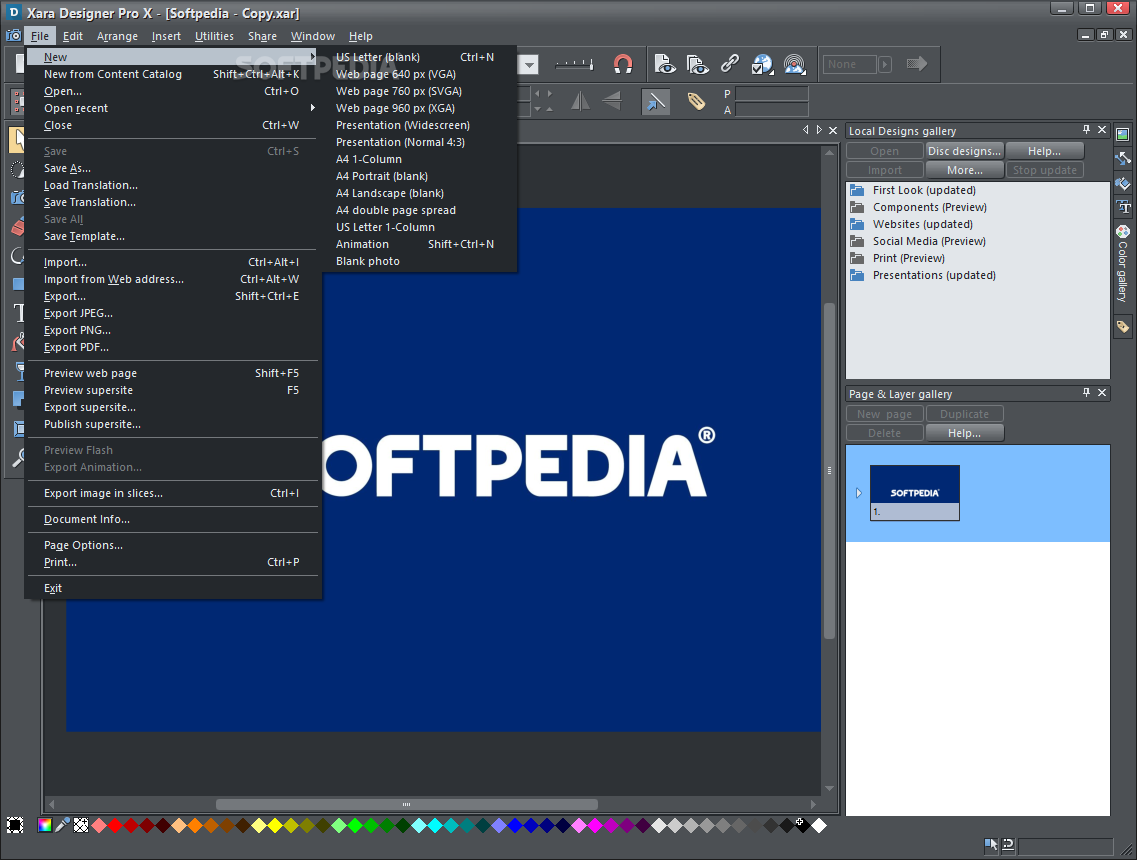
Task: Click Help... button in Page & Layer gallery
Action: click(x=964, y=433)
